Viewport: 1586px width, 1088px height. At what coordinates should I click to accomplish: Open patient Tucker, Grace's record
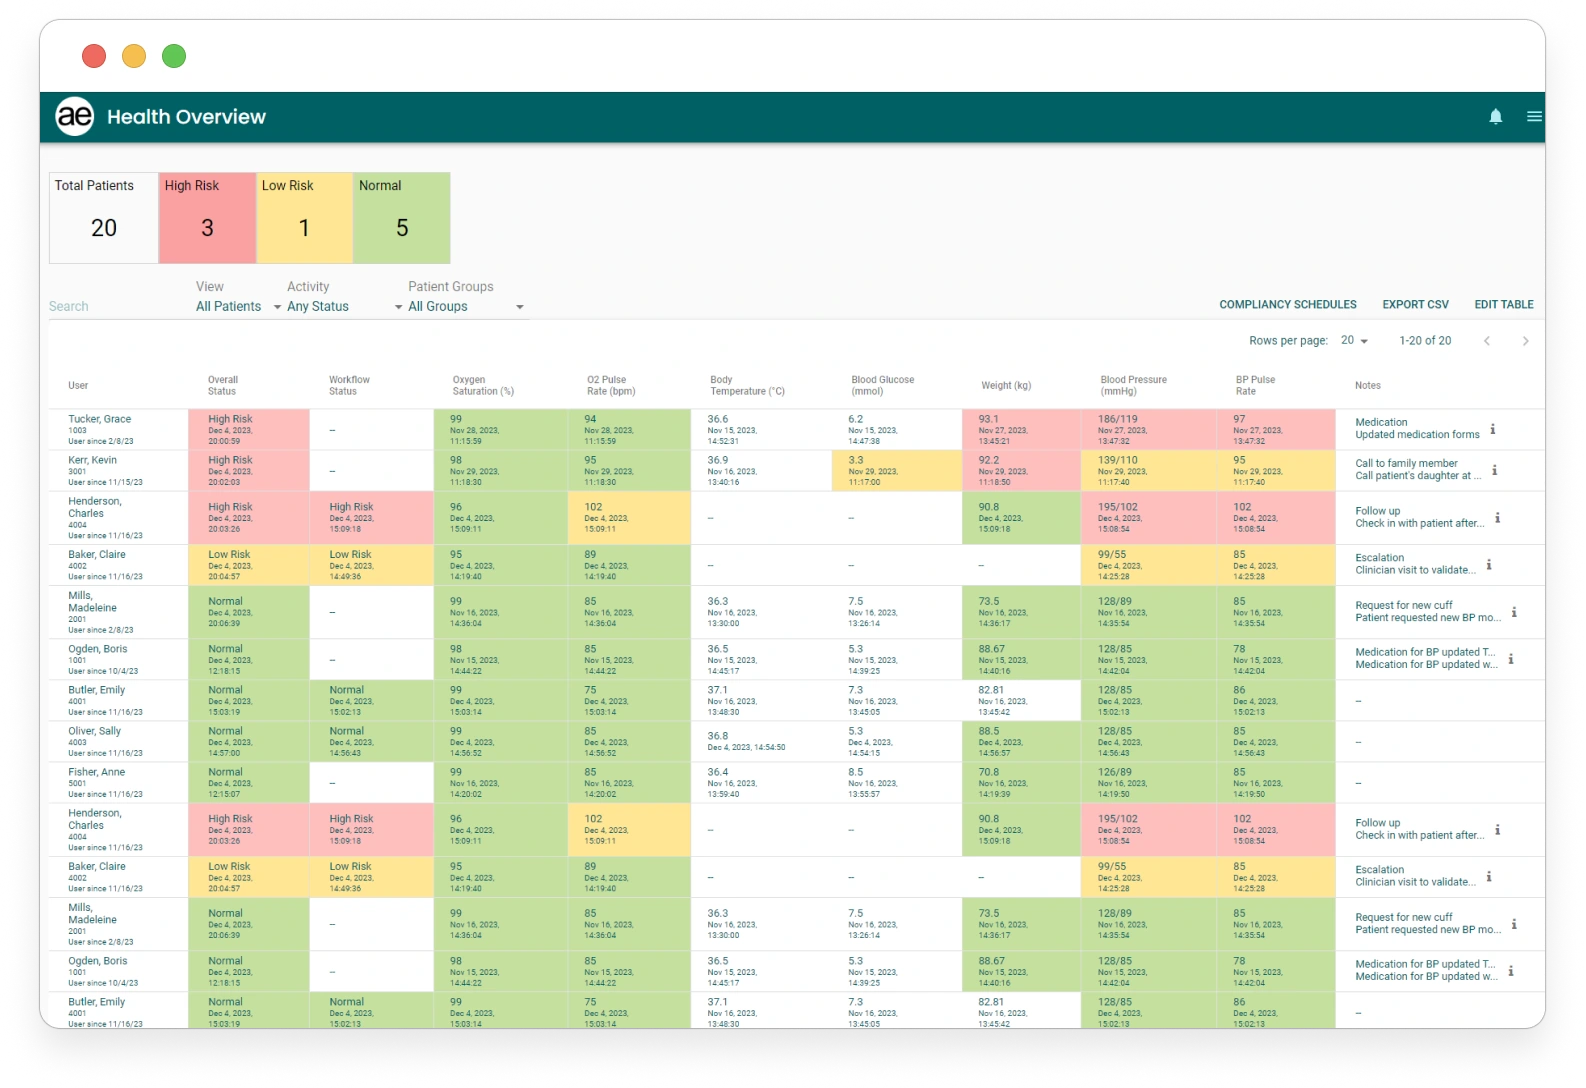click(99, 419)
